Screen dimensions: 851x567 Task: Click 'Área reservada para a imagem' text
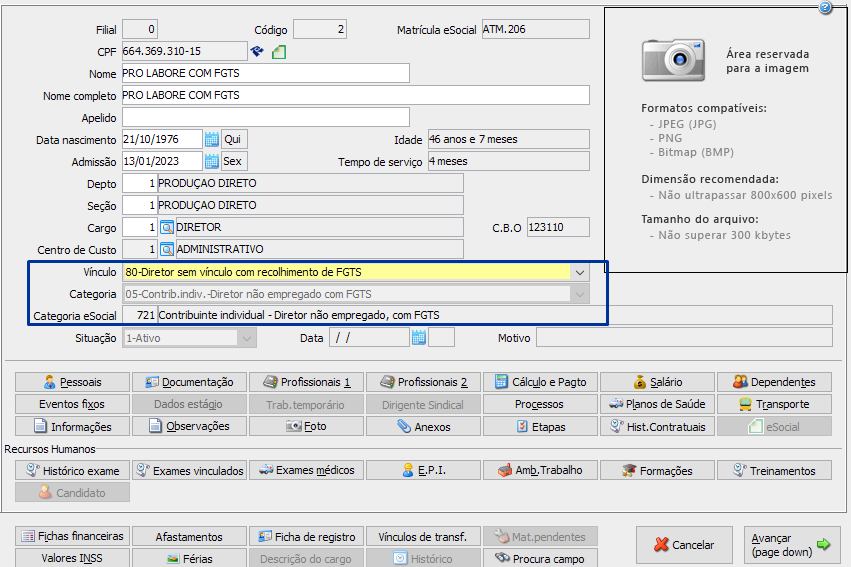[767, 61]
